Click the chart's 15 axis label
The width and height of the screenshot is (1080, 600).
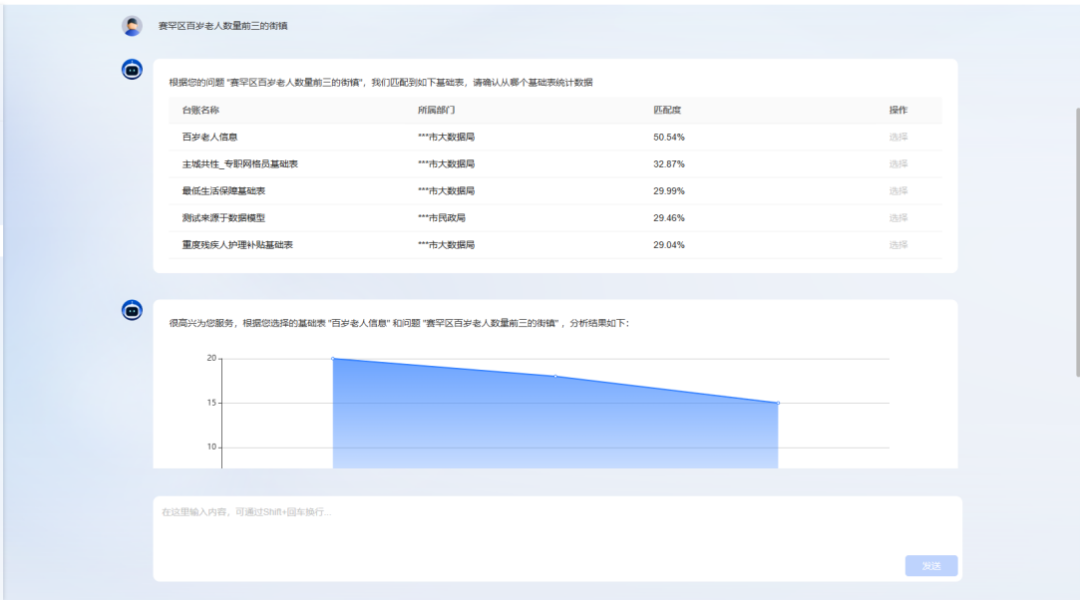211,403
